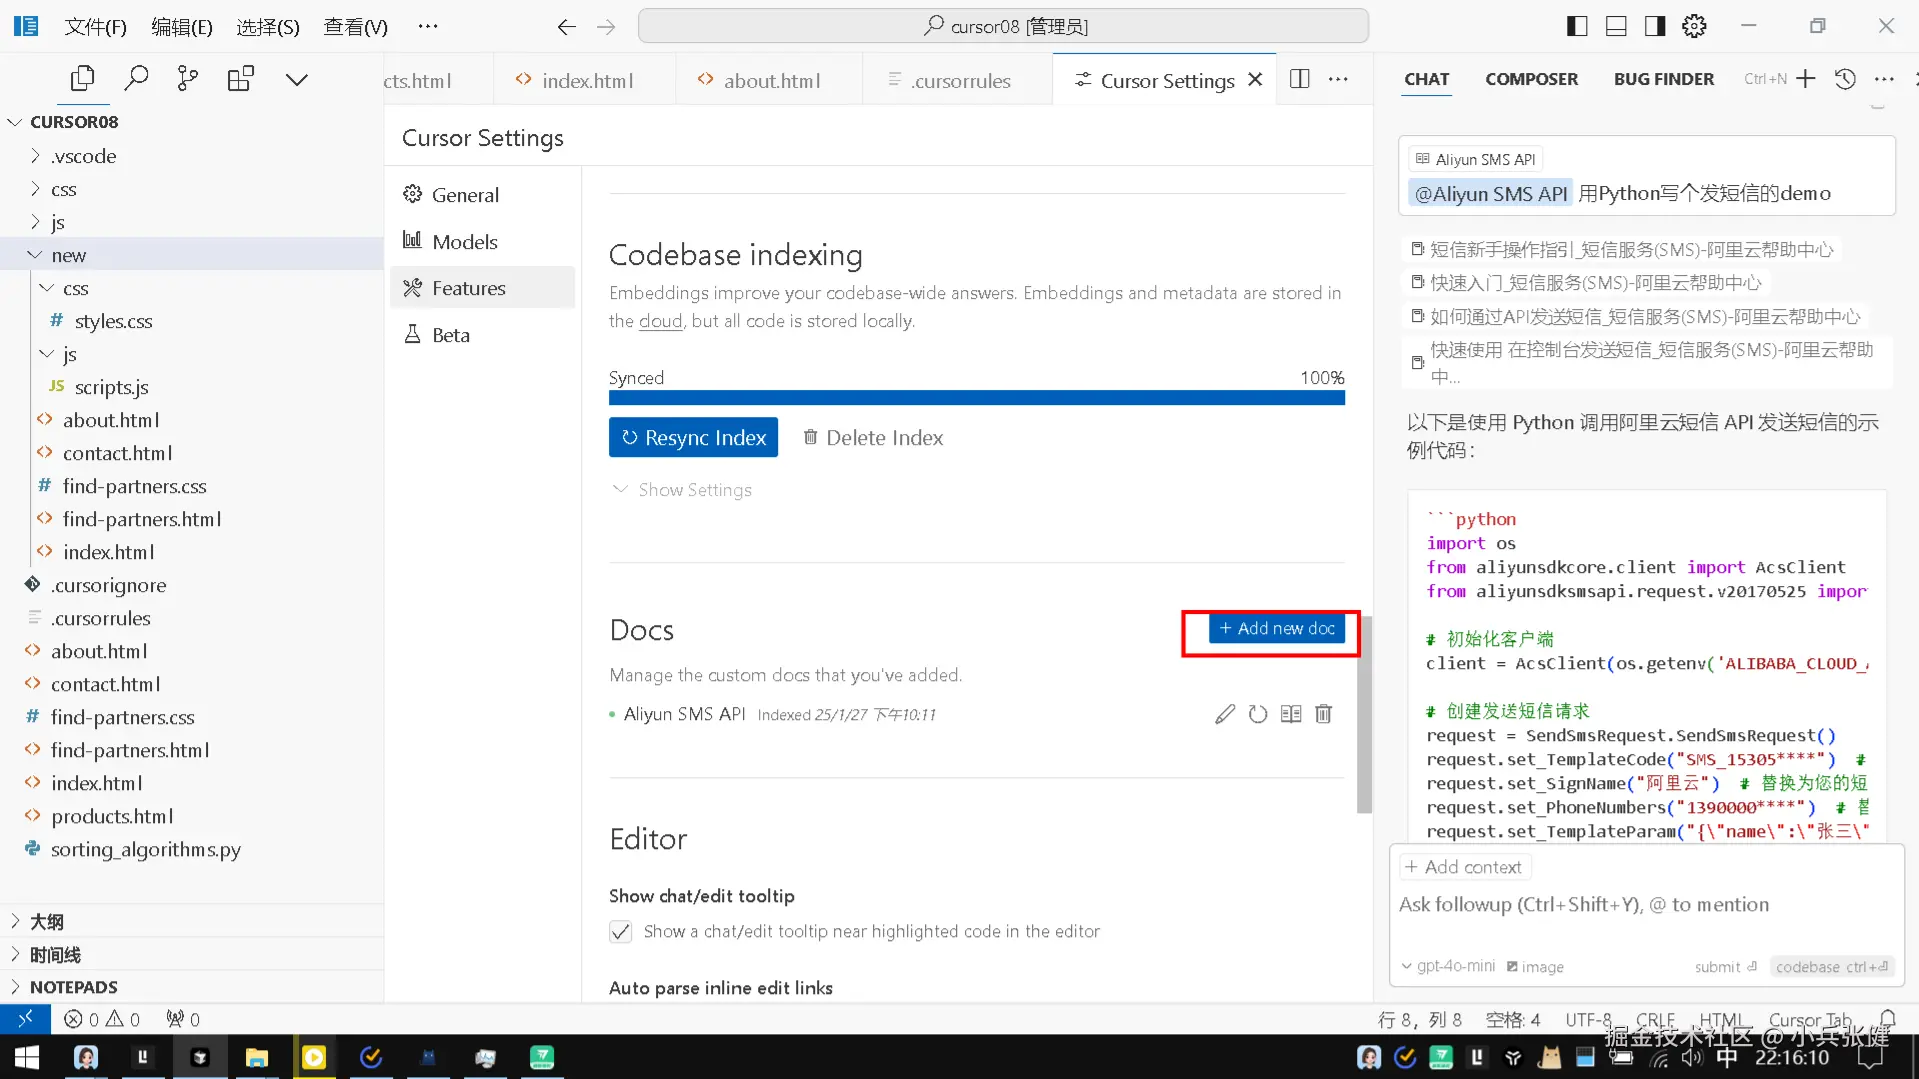Open the 编辑(E) menu
1919x1079 pixels.
click(182, 27)
